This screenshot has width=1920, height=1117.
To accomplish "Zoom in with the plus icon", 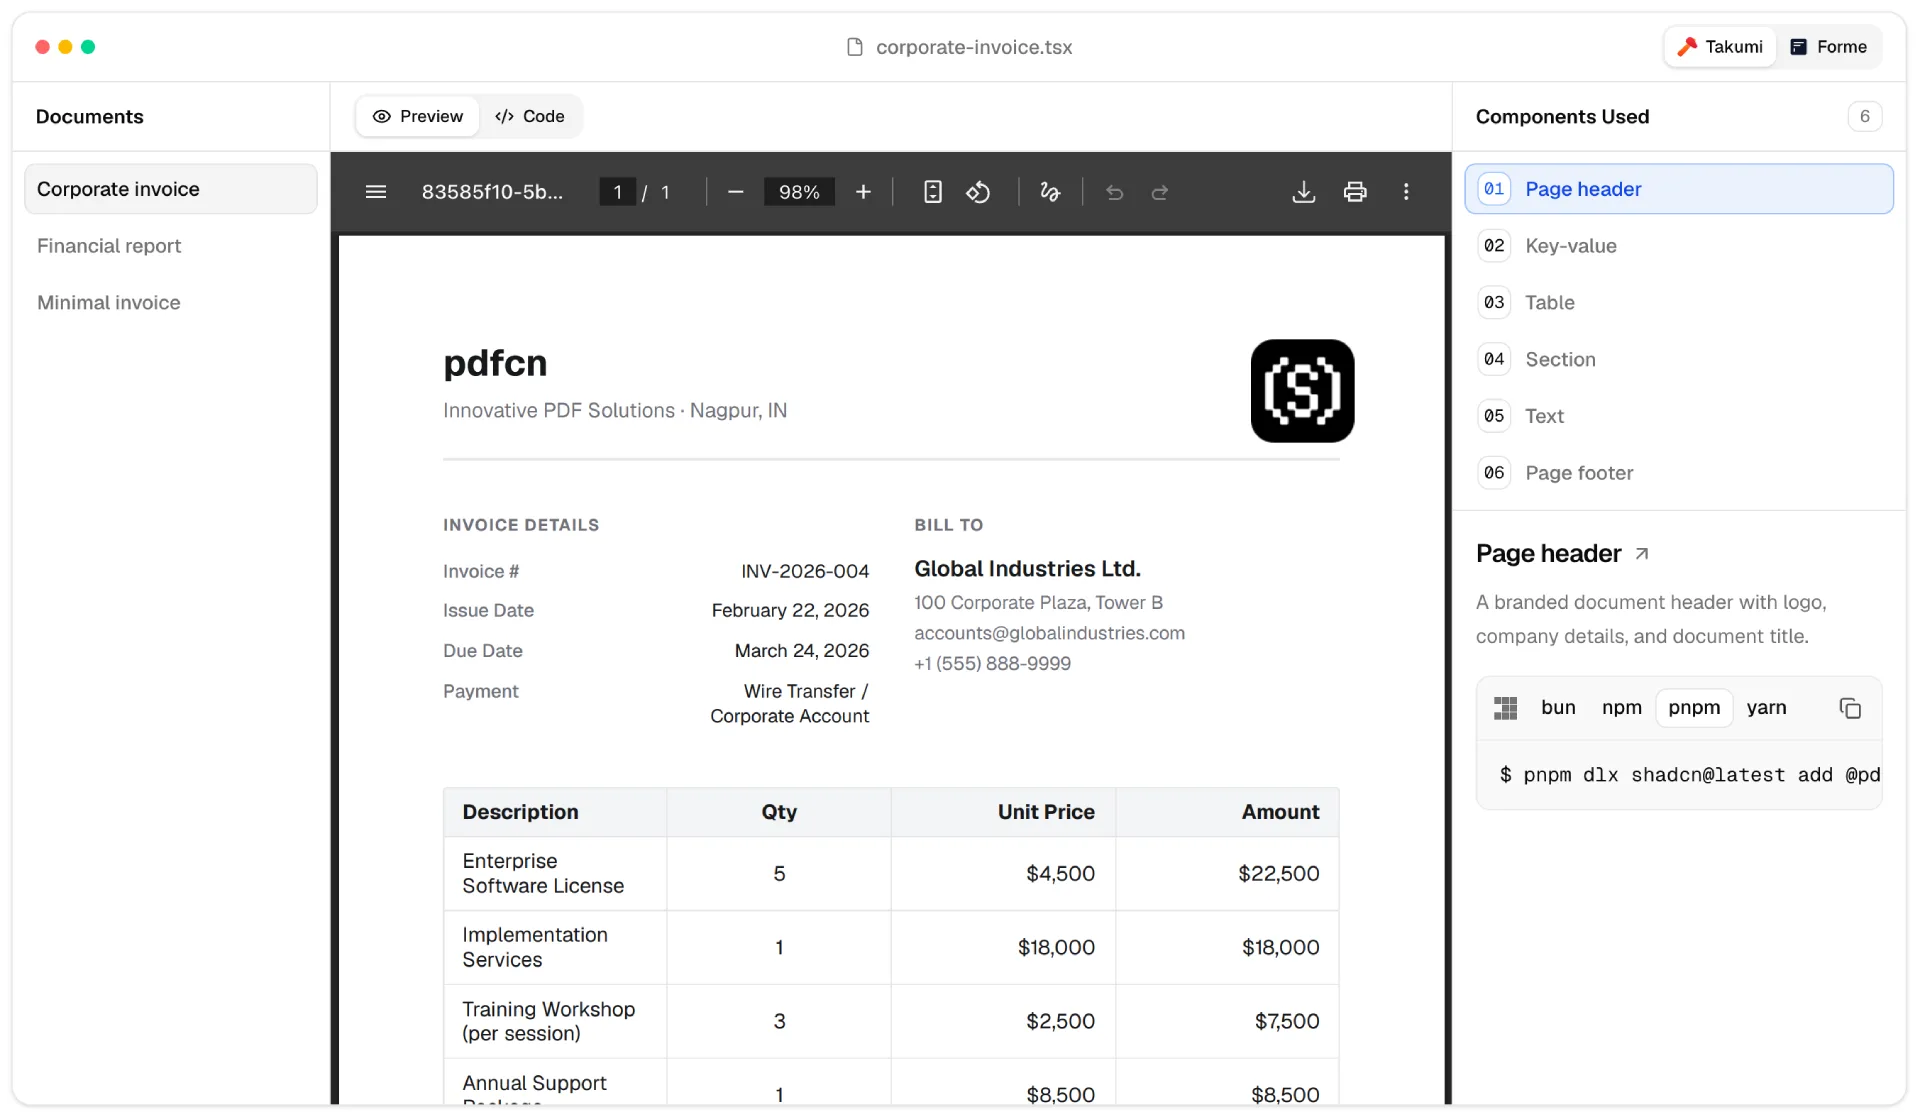I will [x=864, y=192].
